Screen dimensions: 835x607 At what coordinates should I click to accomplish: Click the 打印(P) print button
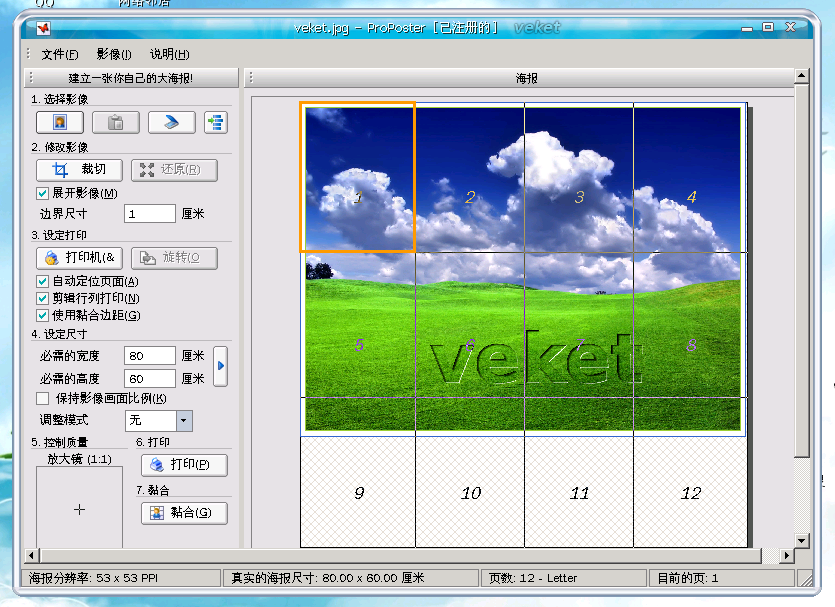coord(184,465)
